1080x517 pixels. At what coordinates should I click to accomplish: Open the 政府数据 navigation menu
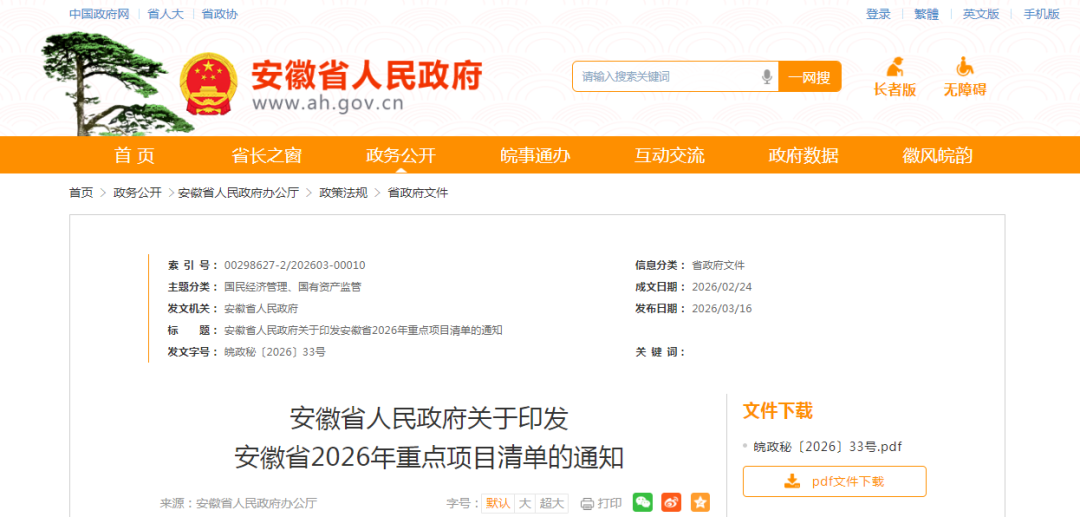click(803, 155)
